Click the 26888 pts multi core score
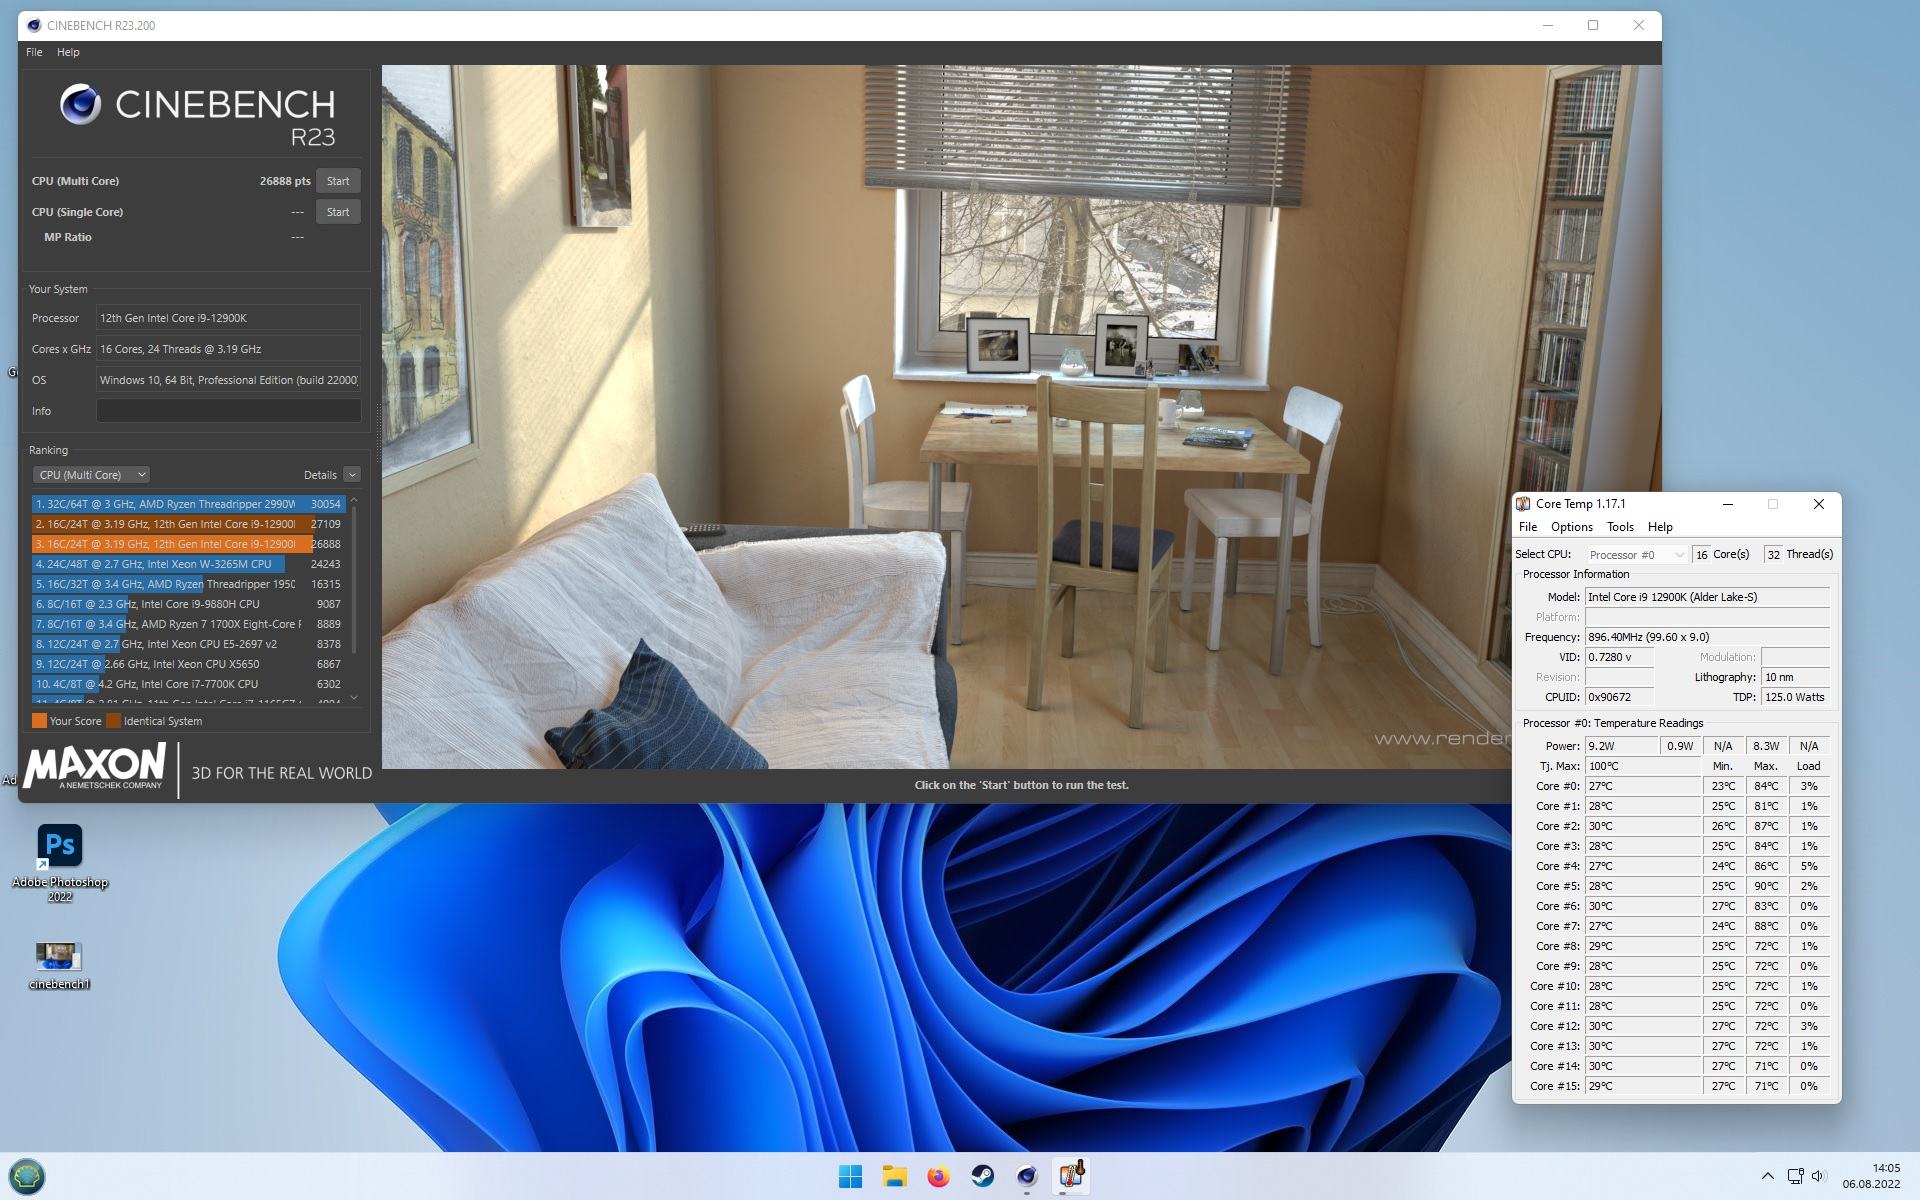 tap(285, 181)
